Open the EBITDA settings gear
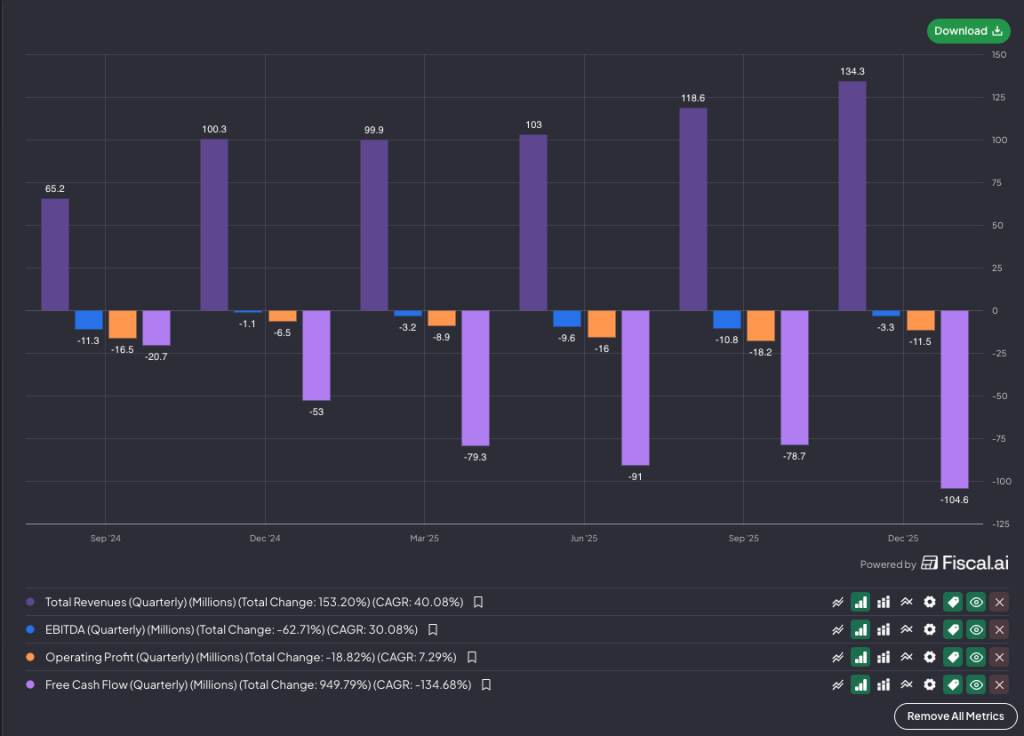Viewport: 1024px width, 736px height. (929, 630)
